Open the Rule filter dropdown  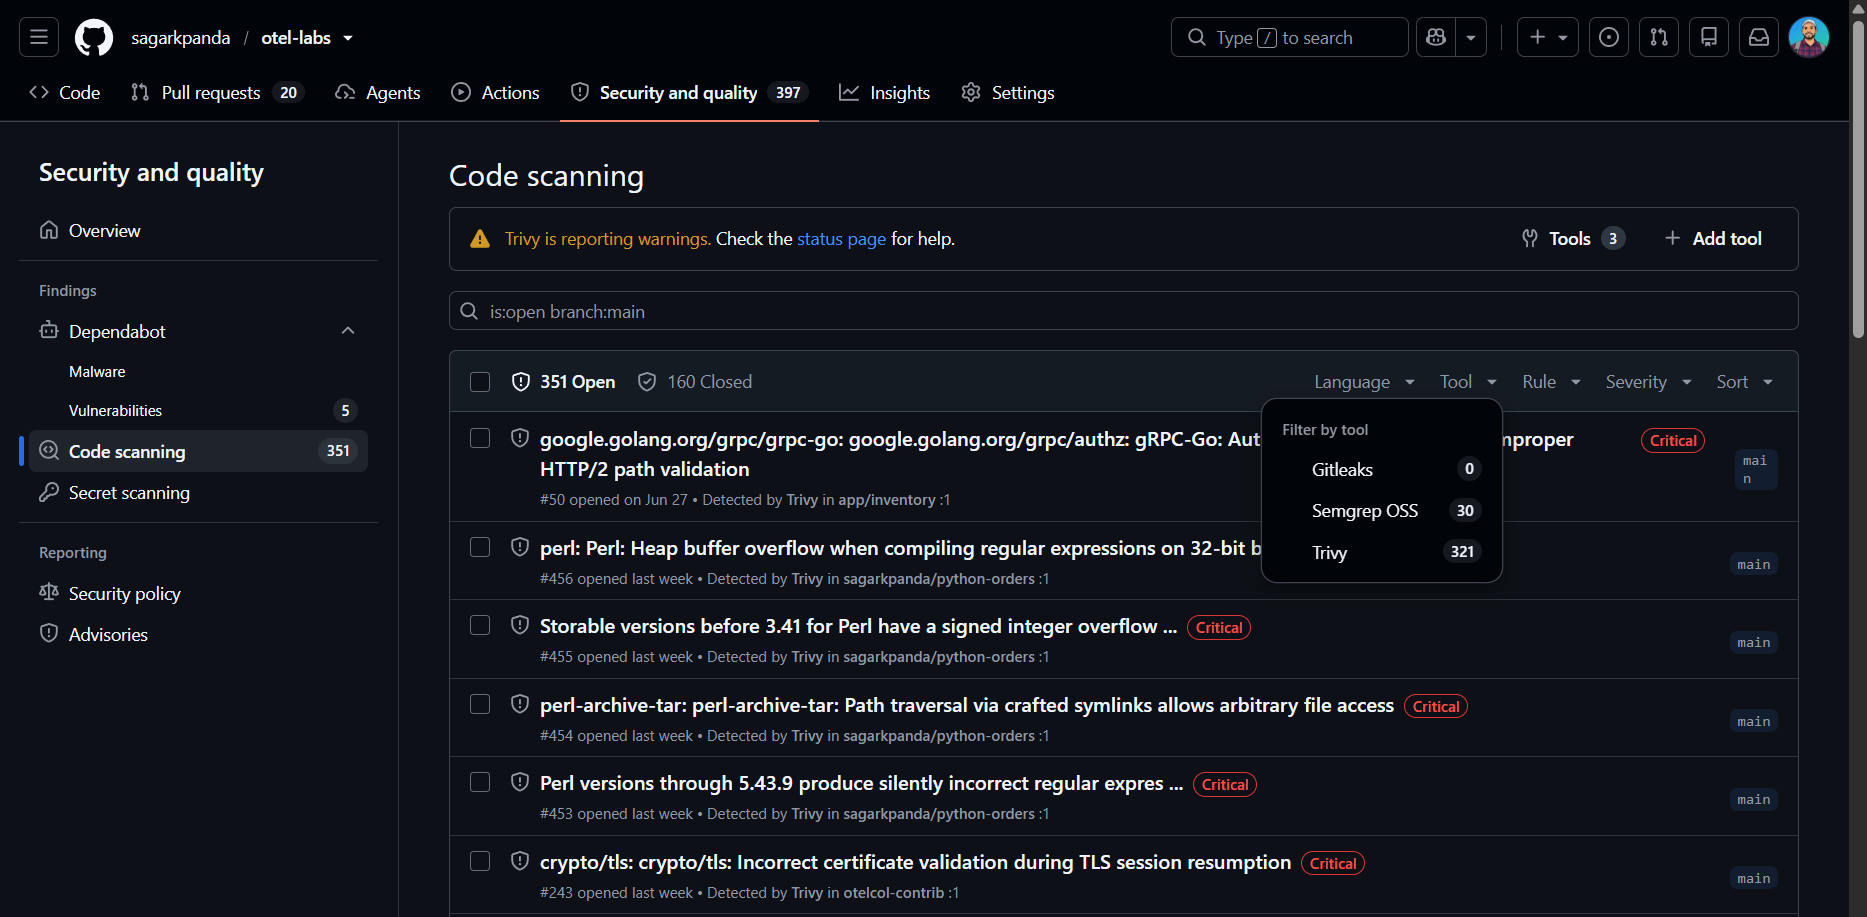coord(1551,382)
